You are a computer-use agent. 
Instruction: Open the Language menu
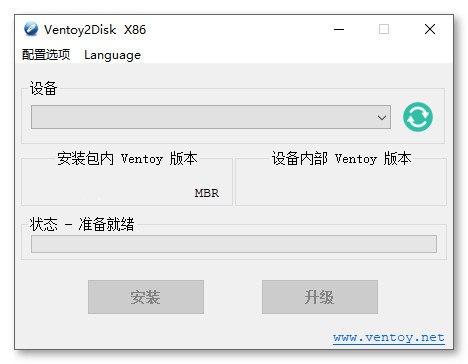tap(112, 55)
